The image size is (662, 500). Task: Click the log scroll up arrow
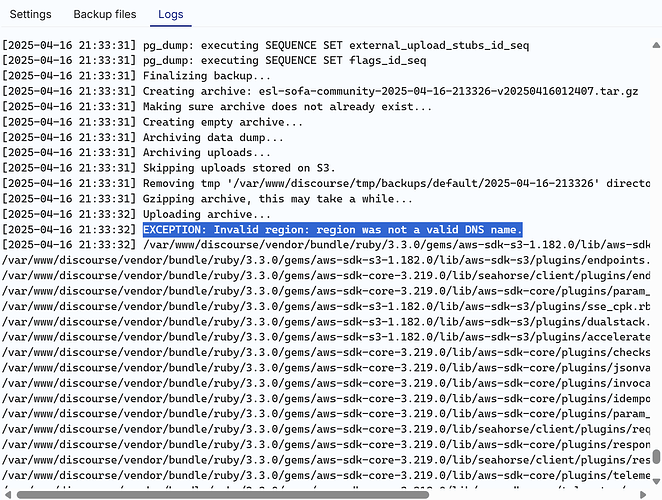(656, 45)
